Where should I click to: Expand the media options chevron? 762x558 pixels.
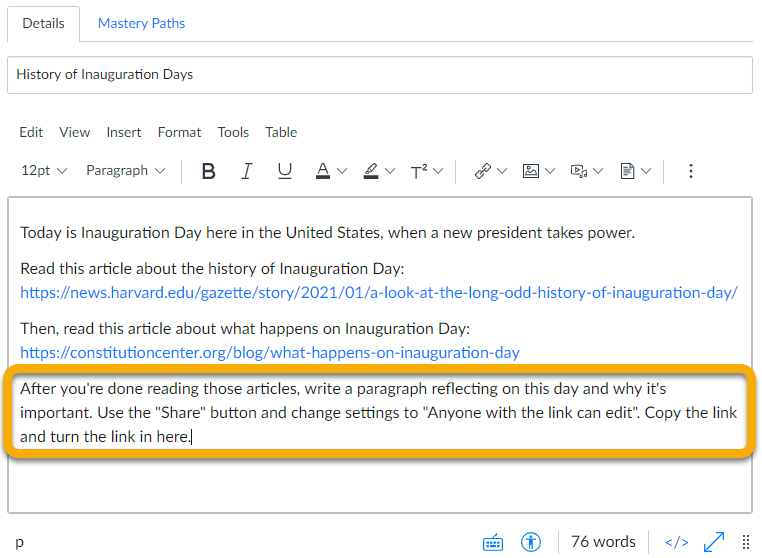point(598,171)
